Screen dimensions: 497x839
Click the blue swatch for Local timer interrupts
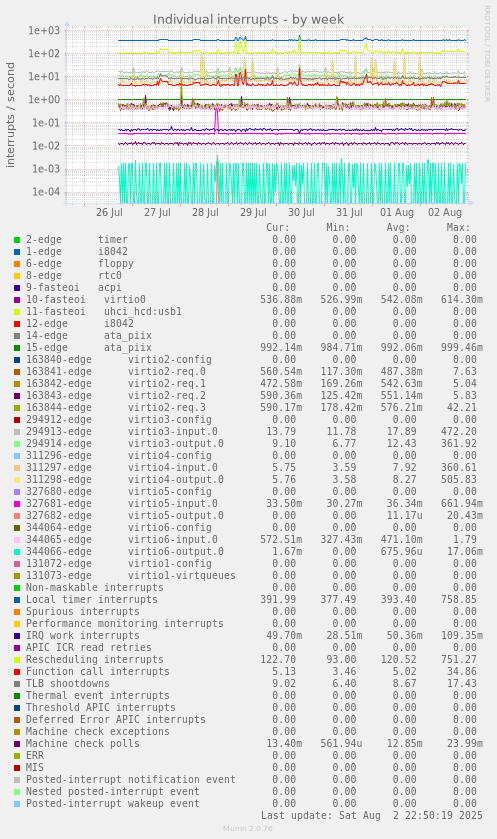[17, 600]
